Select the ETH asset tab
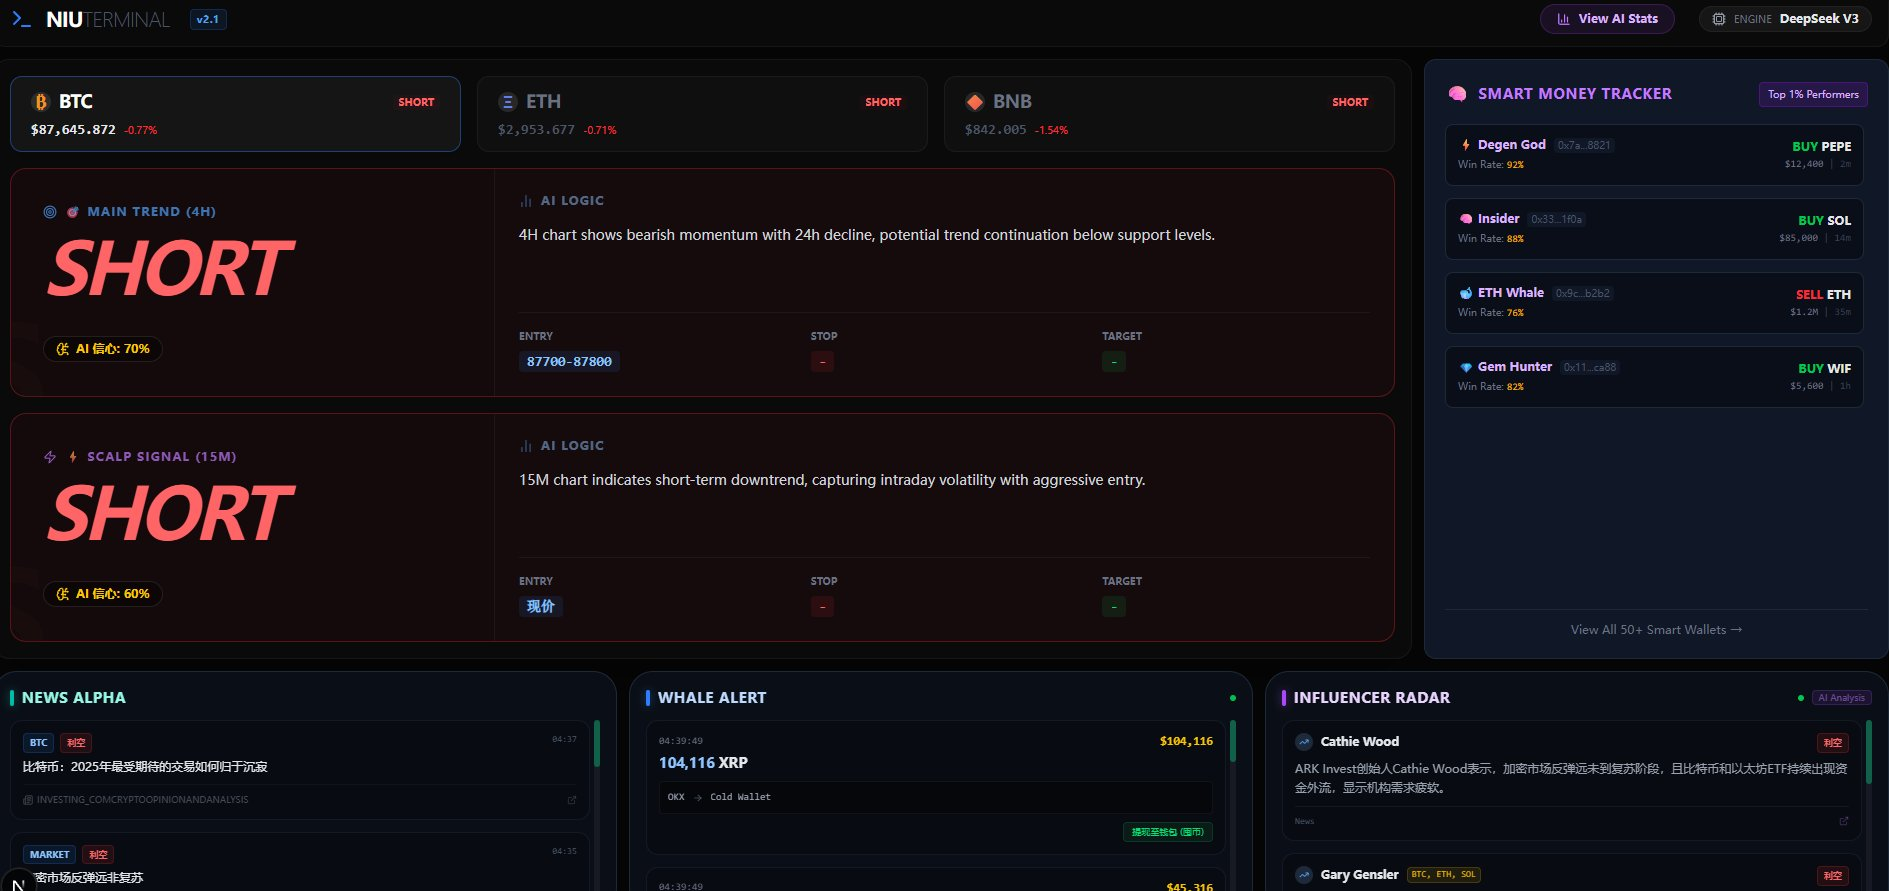This screenshot has width=1889, height=891. coord(702,114)
